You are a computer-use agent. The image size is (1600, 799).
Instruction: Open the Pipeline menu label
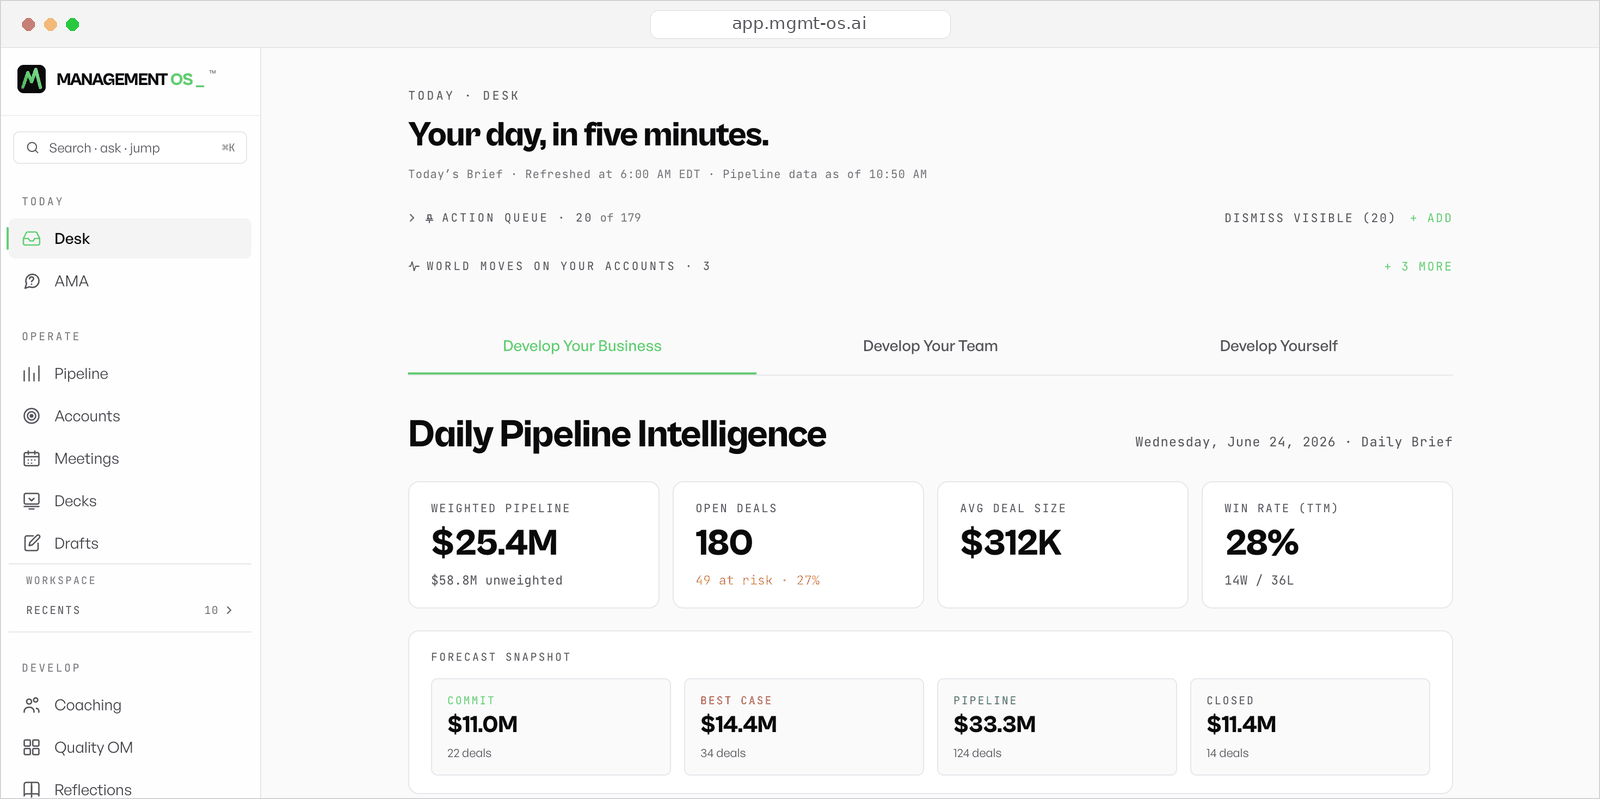[x=81, y=374]
